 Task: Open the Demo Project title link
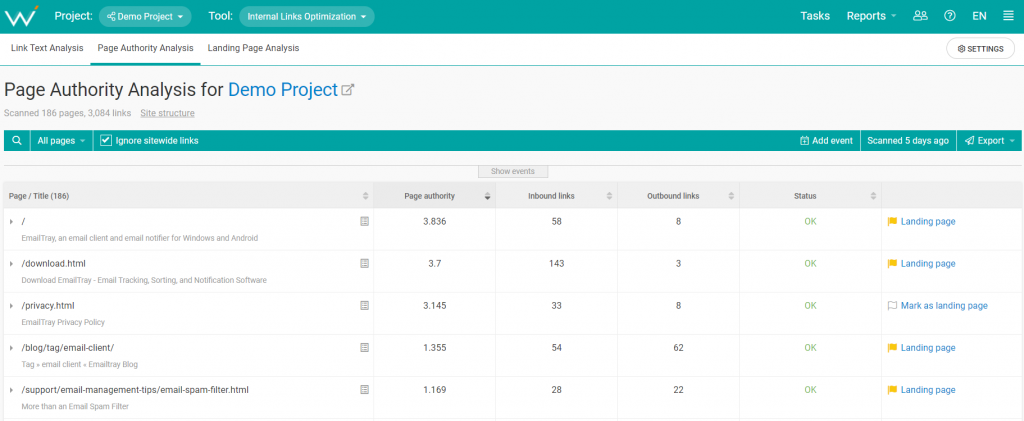pyautogui.click(x=283, y=89)
